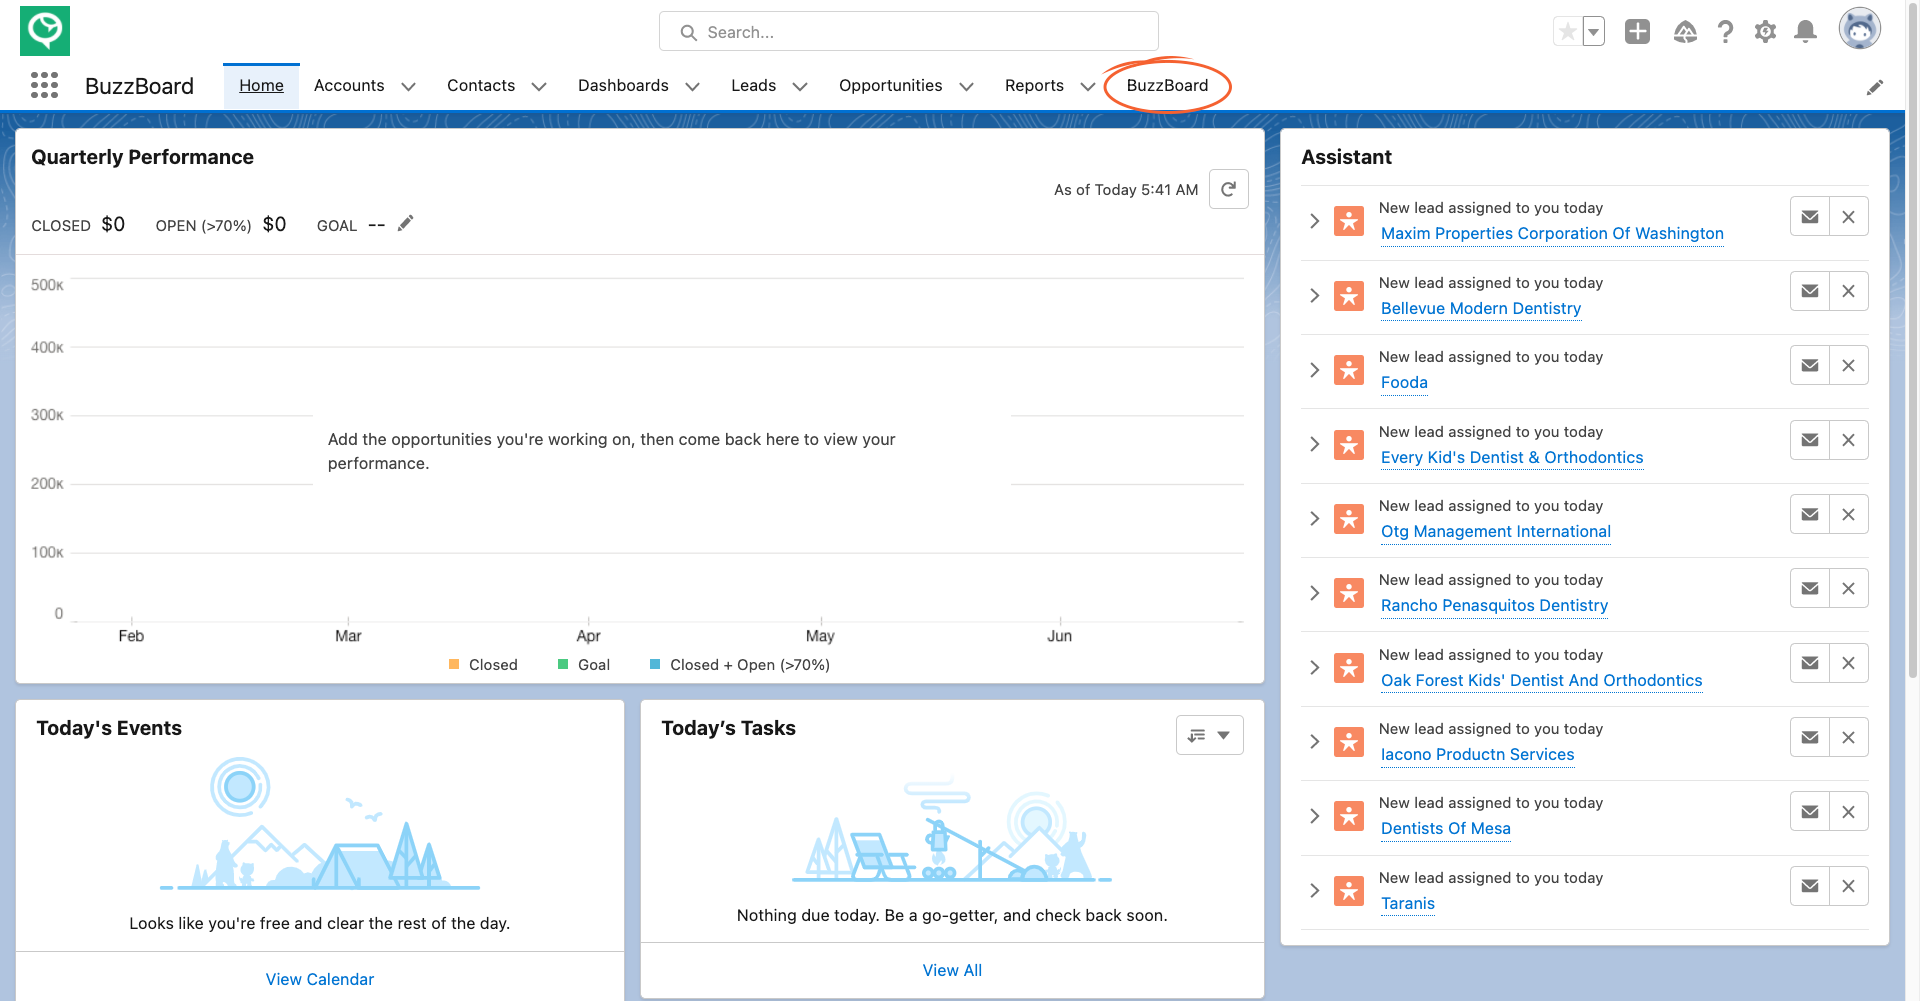The image size is (1920, 1001).
Task: Click the BuzzBoard logo icon
Action: [45, 31]
